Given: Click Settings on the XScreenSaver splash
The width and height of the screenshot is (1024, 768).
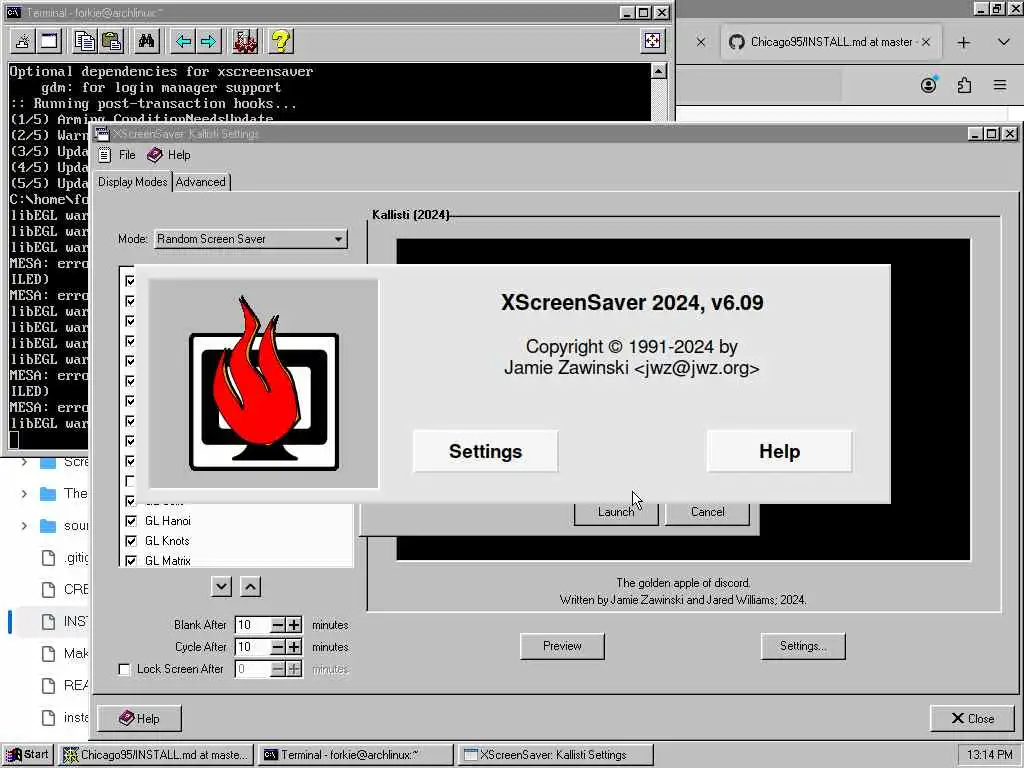Looking at the screenshot, I should click(x=485, y=451).
